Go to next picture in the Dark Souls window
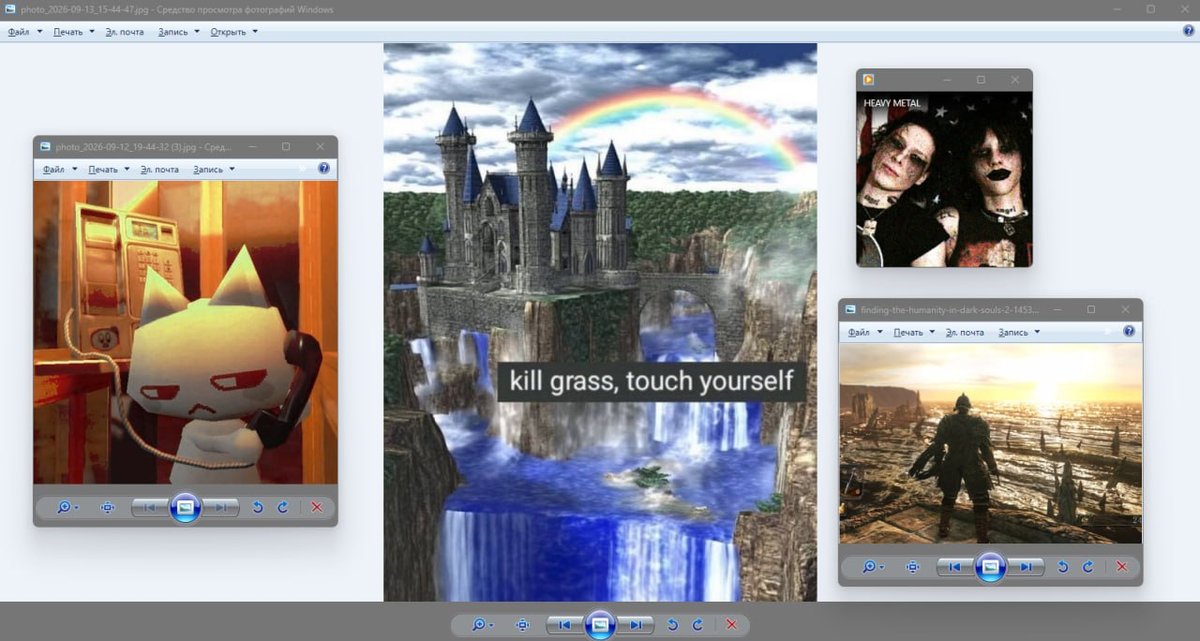1200x641 pixels. (x=1025, y=567)
